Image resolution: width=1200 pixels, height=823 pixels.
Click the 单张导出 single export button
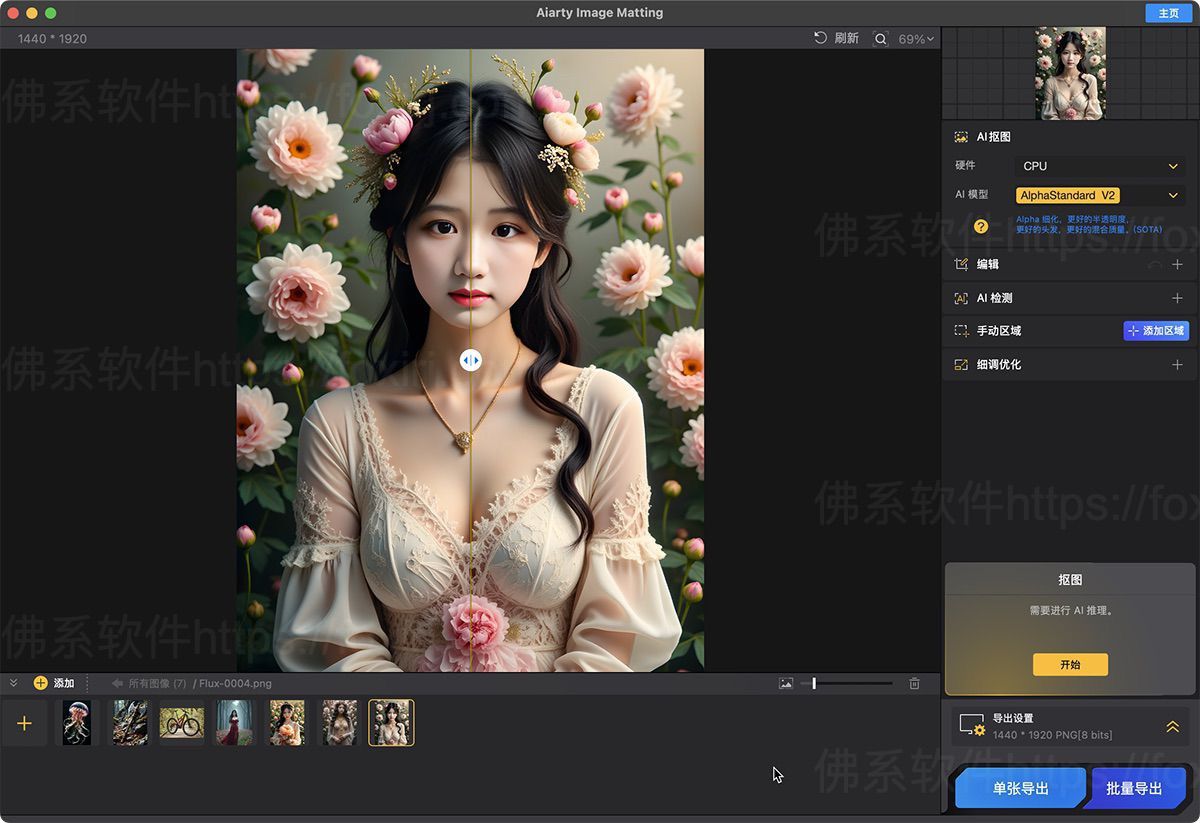click(x=1020, y=788)
